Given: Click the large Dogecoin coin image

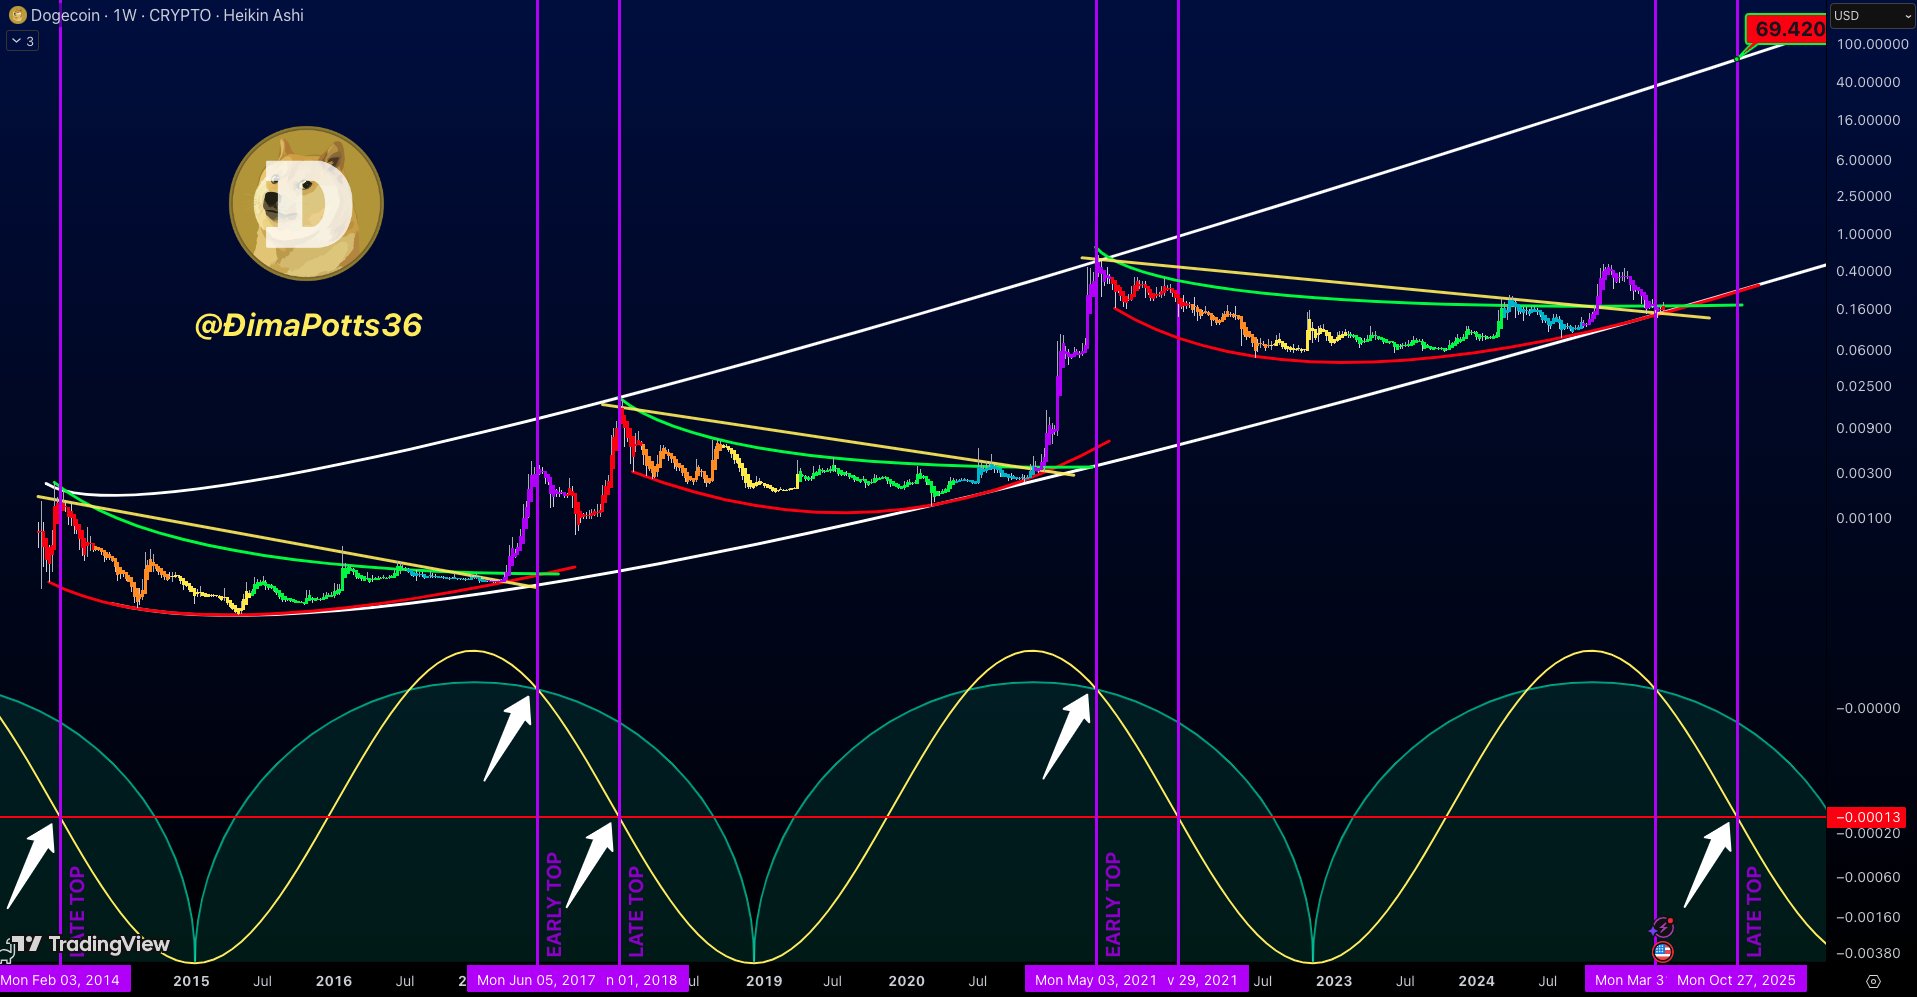Looking at the screenshot, I should point(306,203).
